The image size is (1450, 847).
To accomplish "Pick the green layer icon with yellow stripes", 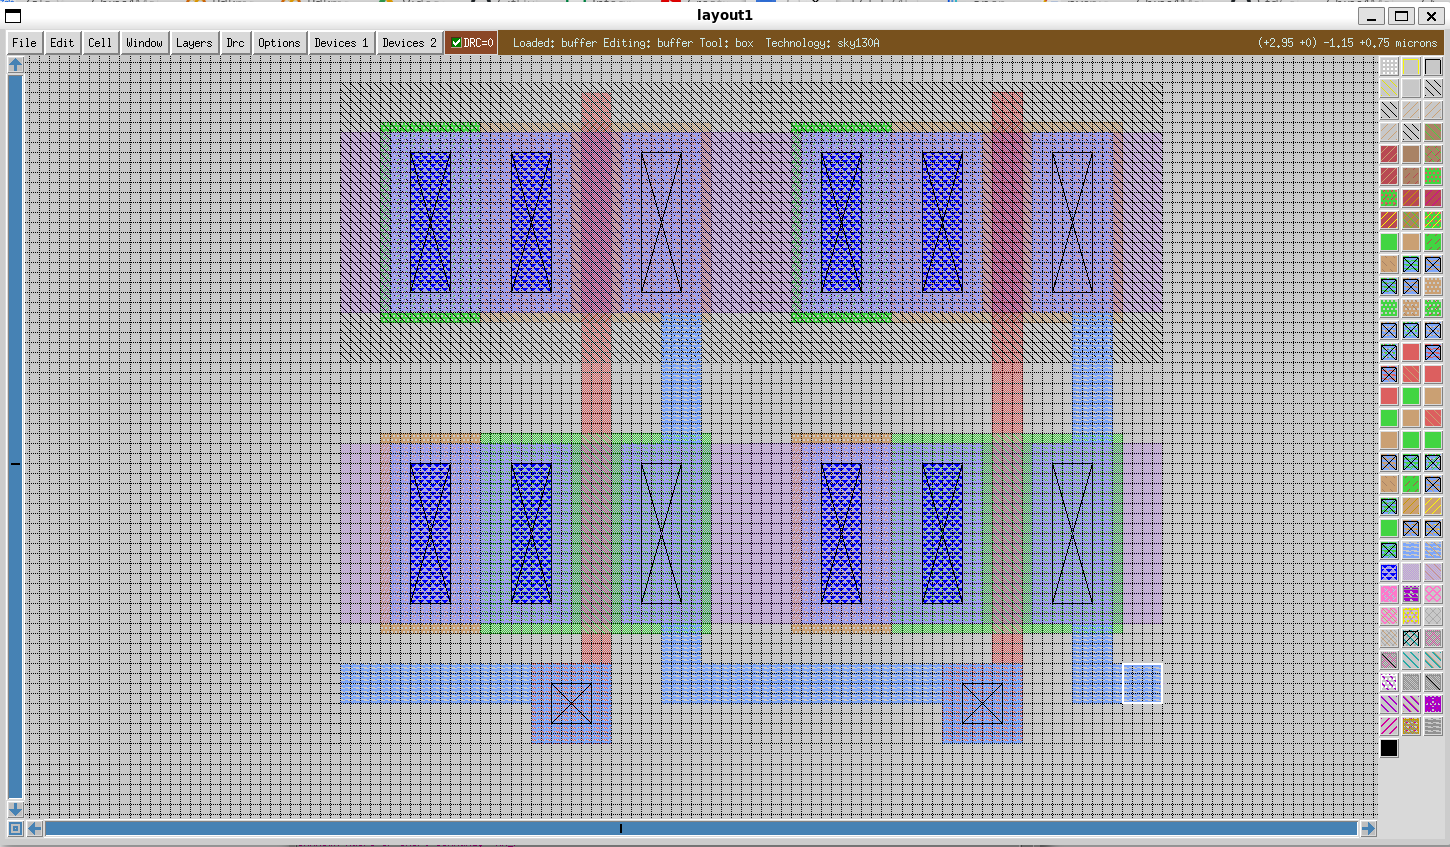I will pos(1433,220).
